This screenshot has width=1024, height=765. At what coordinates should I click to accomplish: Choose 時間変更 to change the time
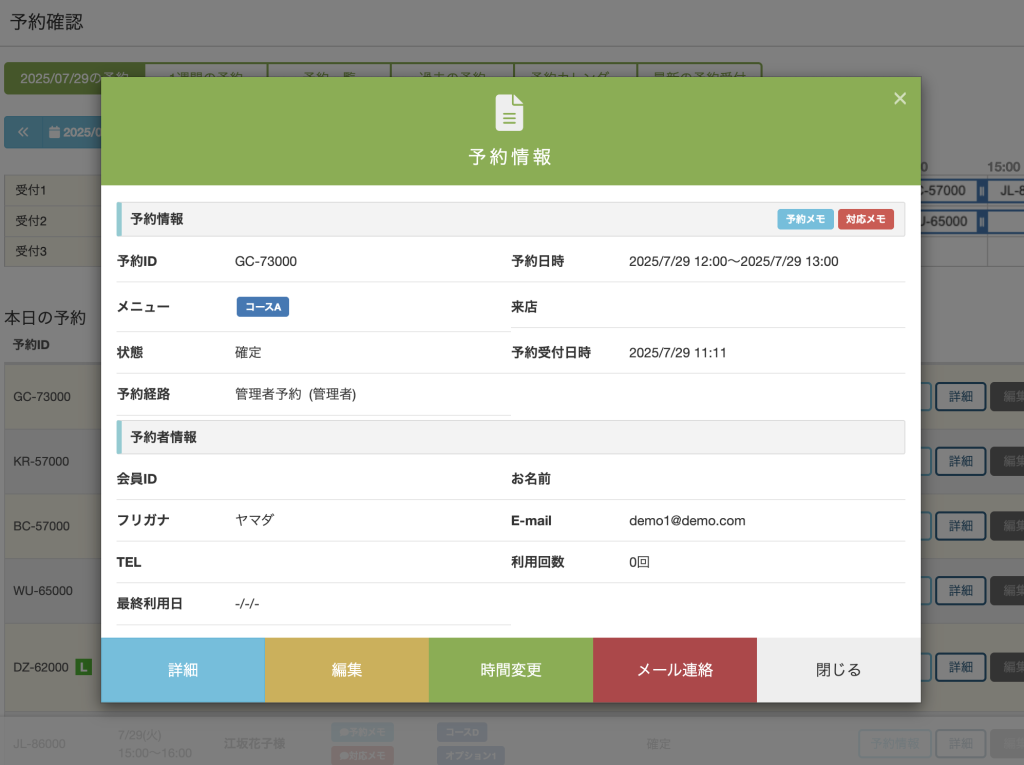[511, 670]
